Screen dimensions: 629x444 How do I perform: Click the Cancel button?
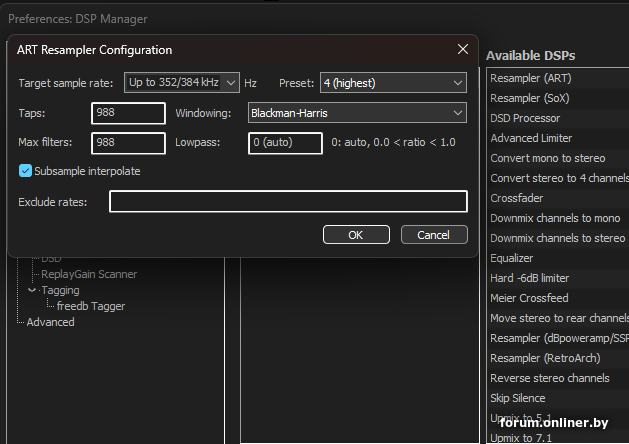point(434,235)
